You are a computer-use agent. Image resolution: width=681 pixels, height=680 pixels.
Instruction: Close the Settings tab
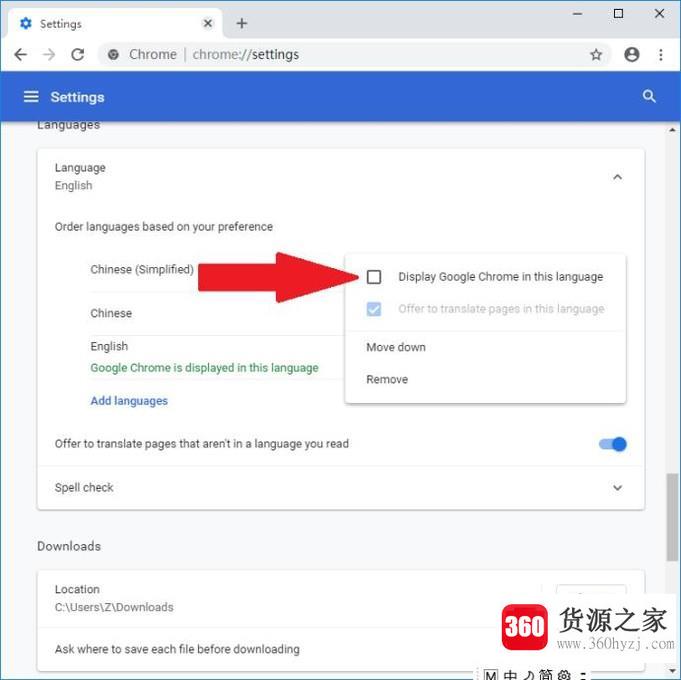coord(208,23)
